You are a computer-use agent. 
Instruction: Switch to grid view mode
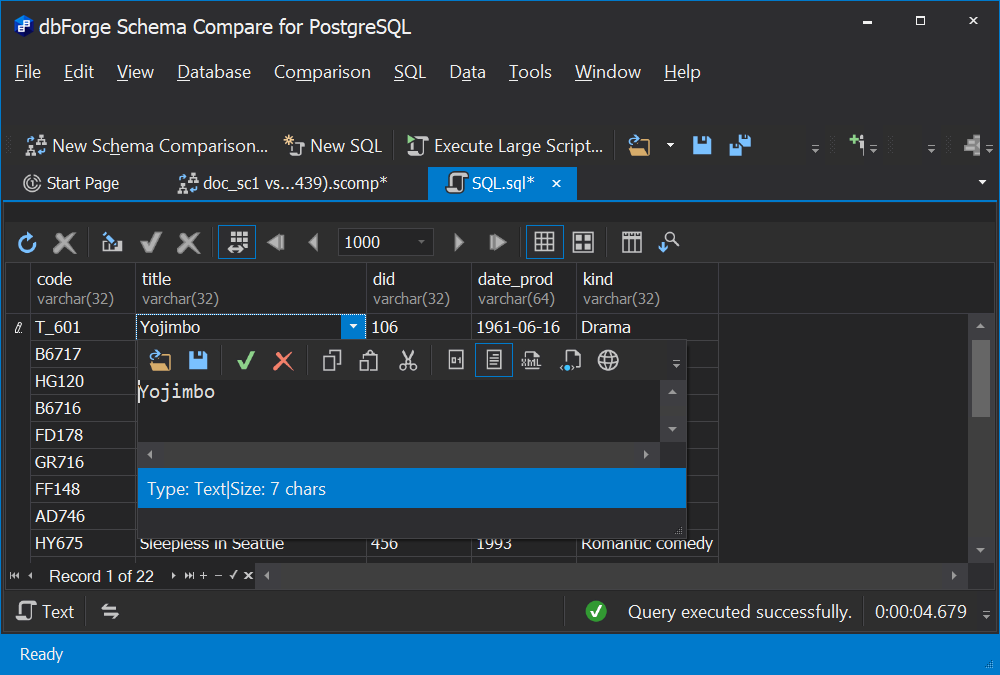coord(544,242)
